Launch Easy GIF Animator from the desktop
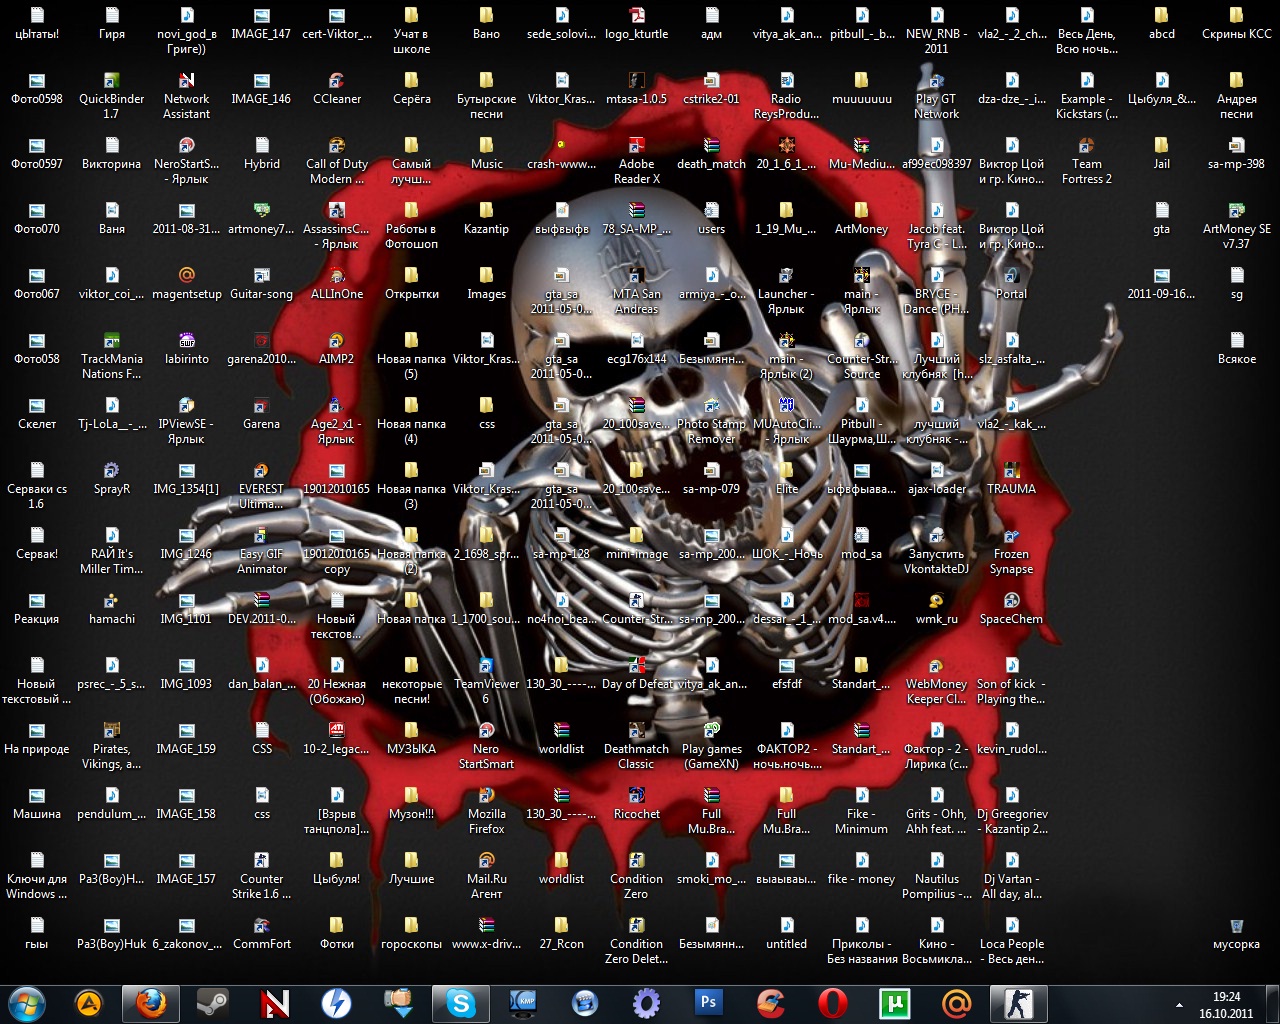The image size is (1280, 1024). click(262, 551)
